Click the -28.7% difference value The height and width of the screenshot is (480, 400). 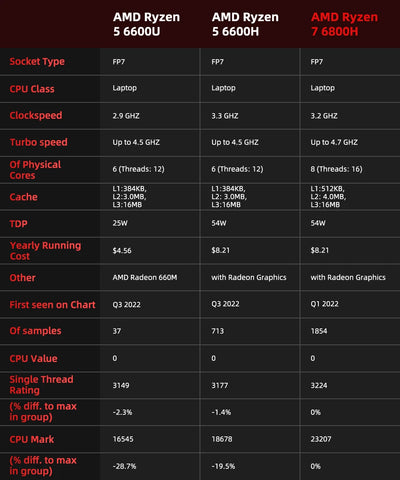(x=124, y=466)
